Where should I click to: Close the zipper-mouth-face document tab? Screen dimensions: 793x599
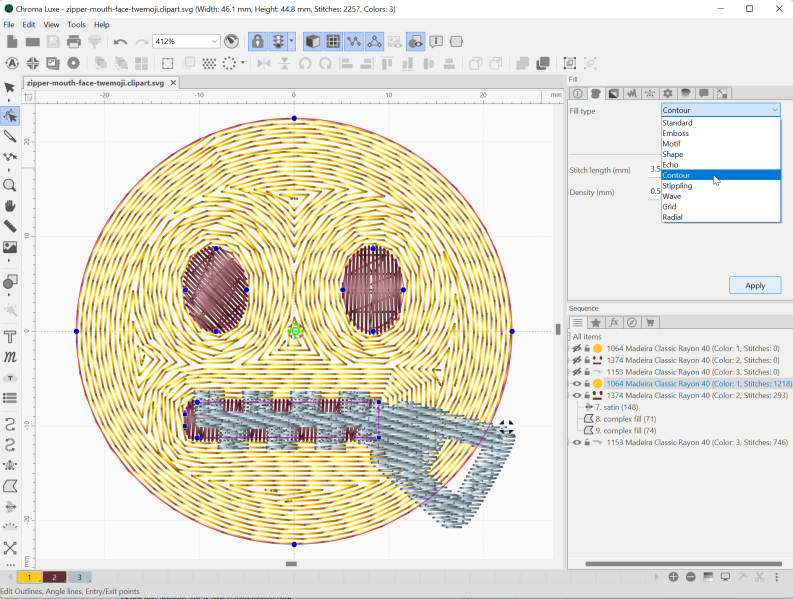tap(173, 82)
